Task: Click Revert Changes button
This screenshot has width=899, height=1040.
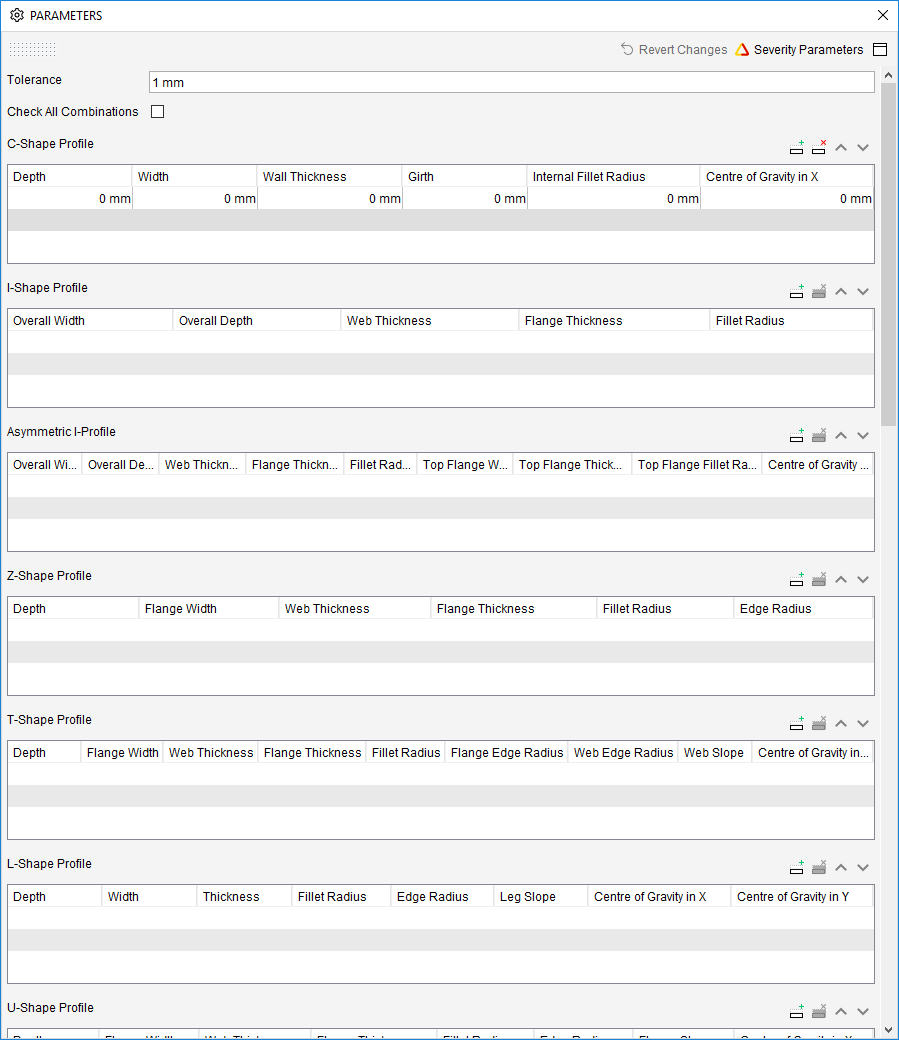Action: [674, 50]
